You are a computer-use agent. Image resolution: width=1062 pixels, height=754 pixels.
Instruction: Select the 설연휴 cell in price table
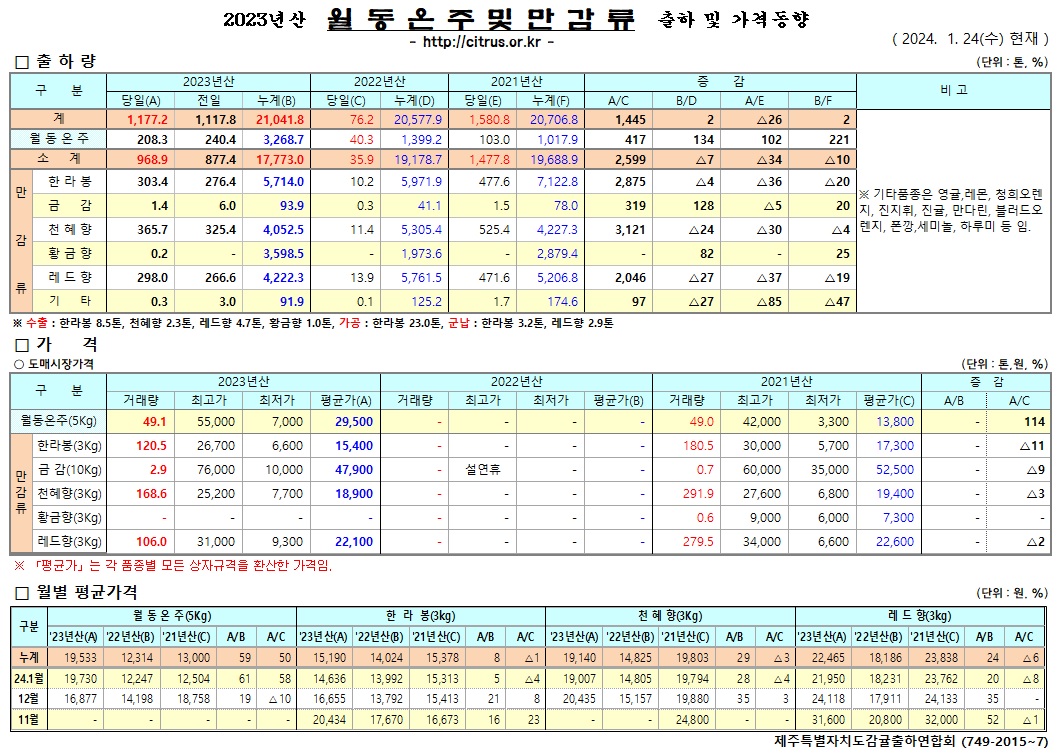tap(482, 470)
